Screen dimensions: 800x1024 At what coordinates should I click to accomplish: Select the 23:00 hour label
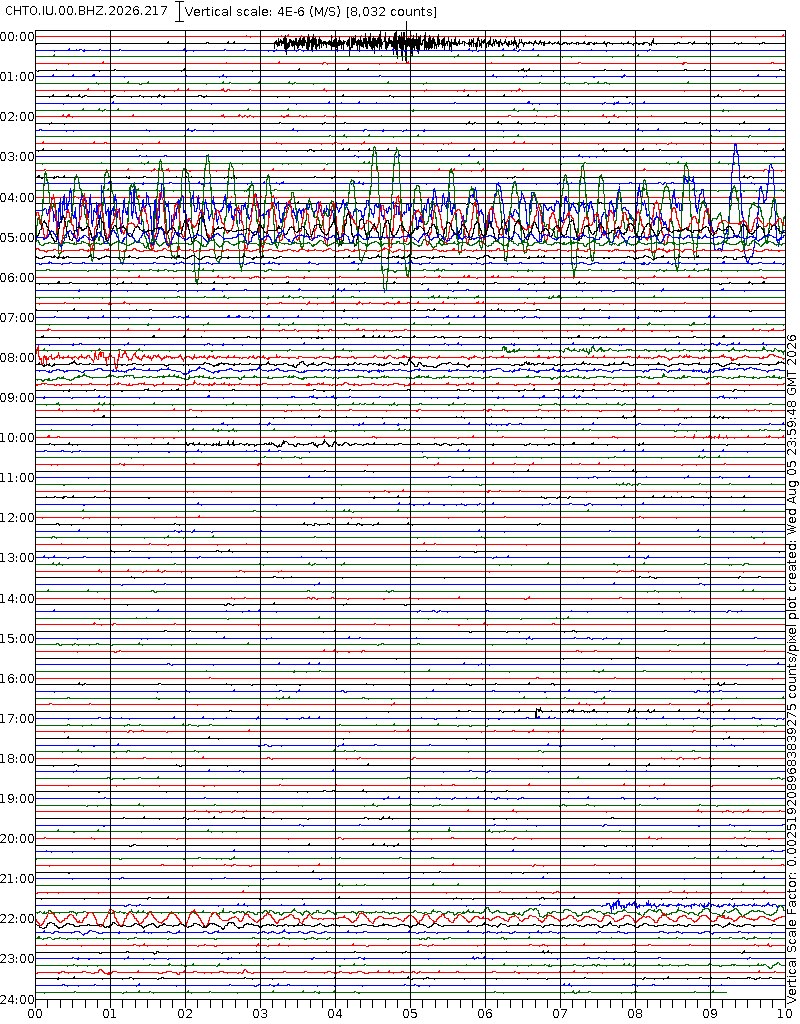(x=18, y=958)
